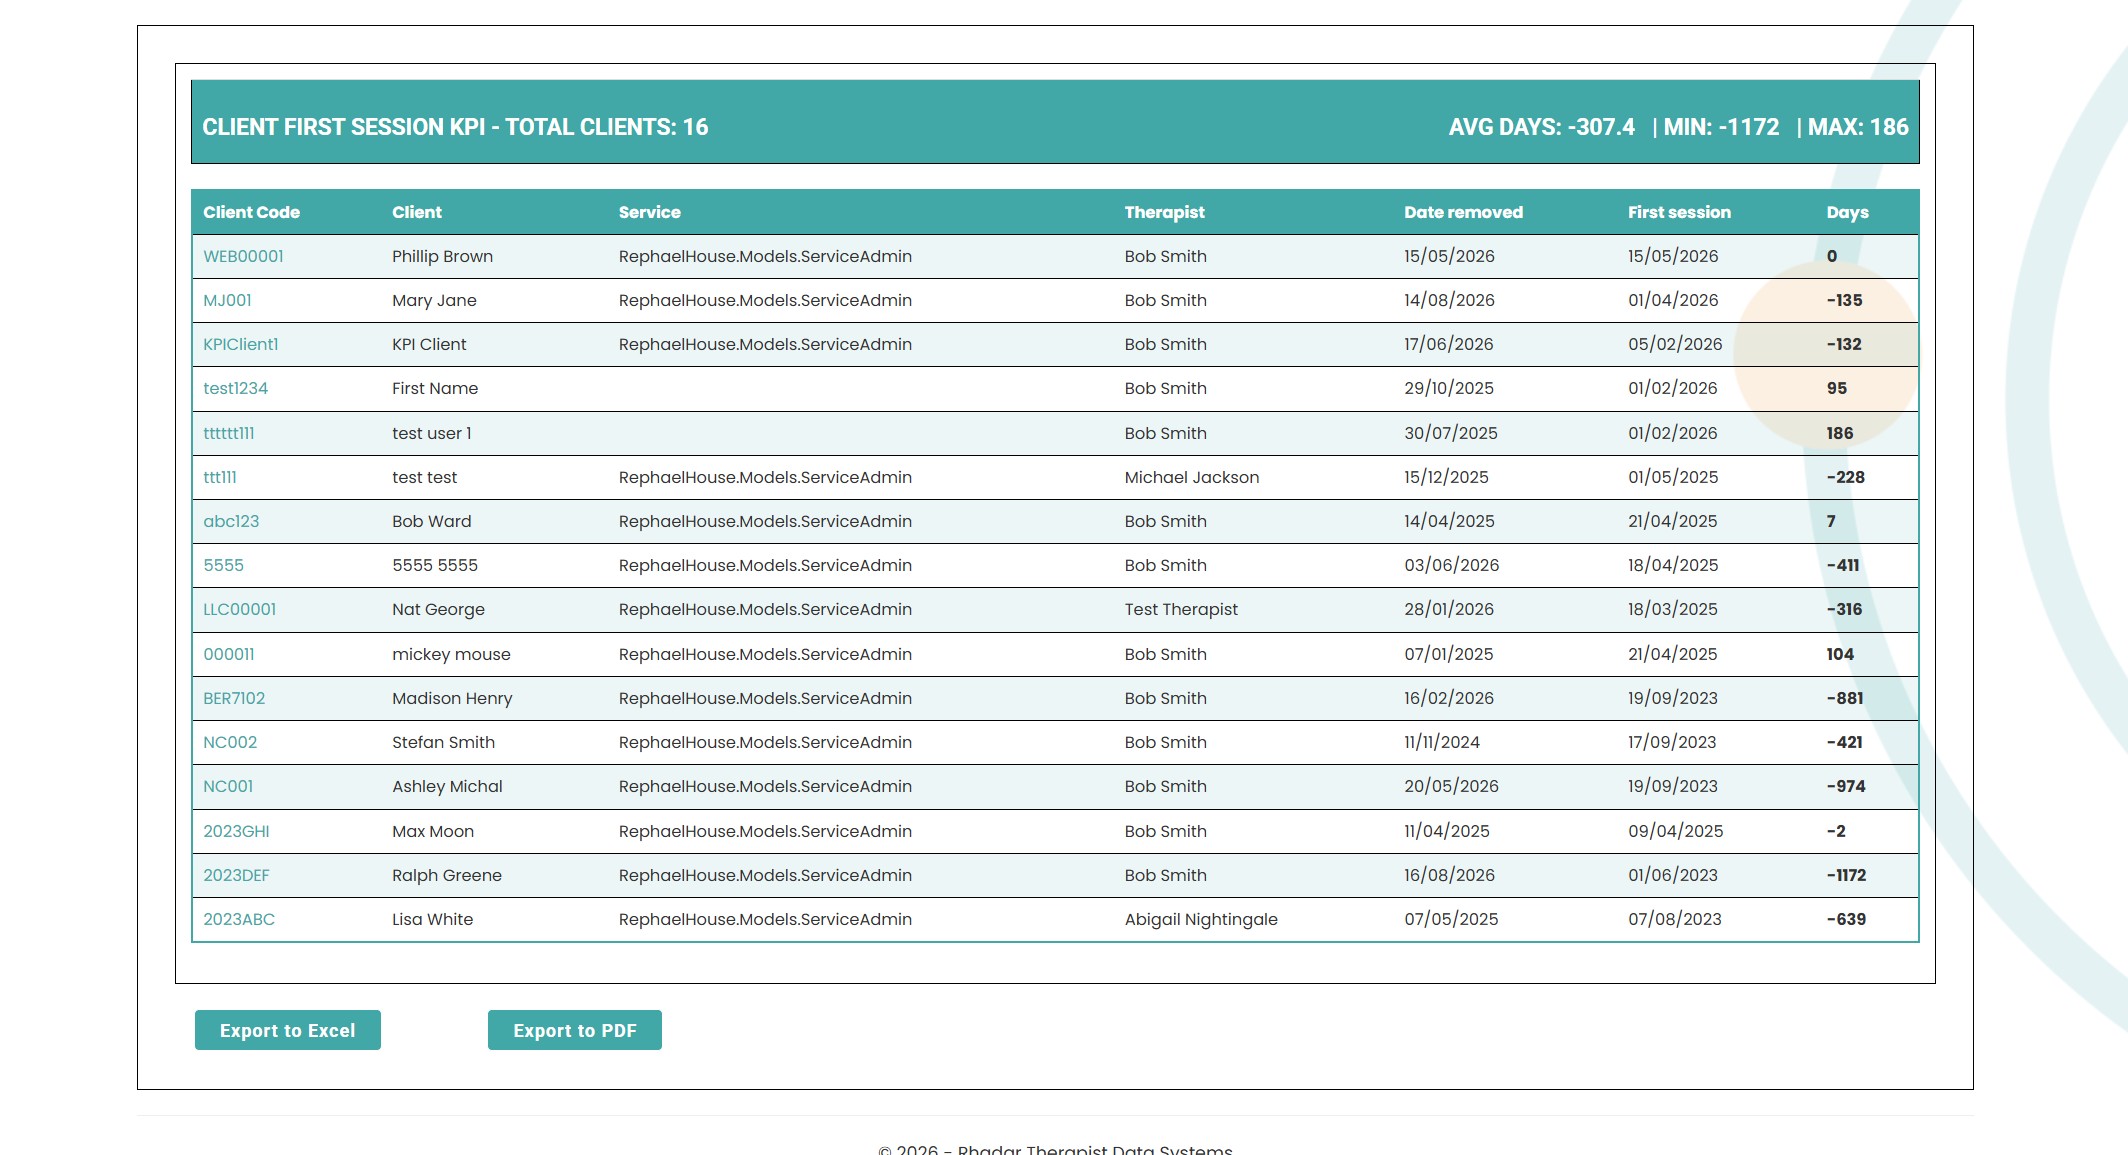Screen dimensions: 2128x1155
Task: Click days value 186 in table
Action: 1839,433
